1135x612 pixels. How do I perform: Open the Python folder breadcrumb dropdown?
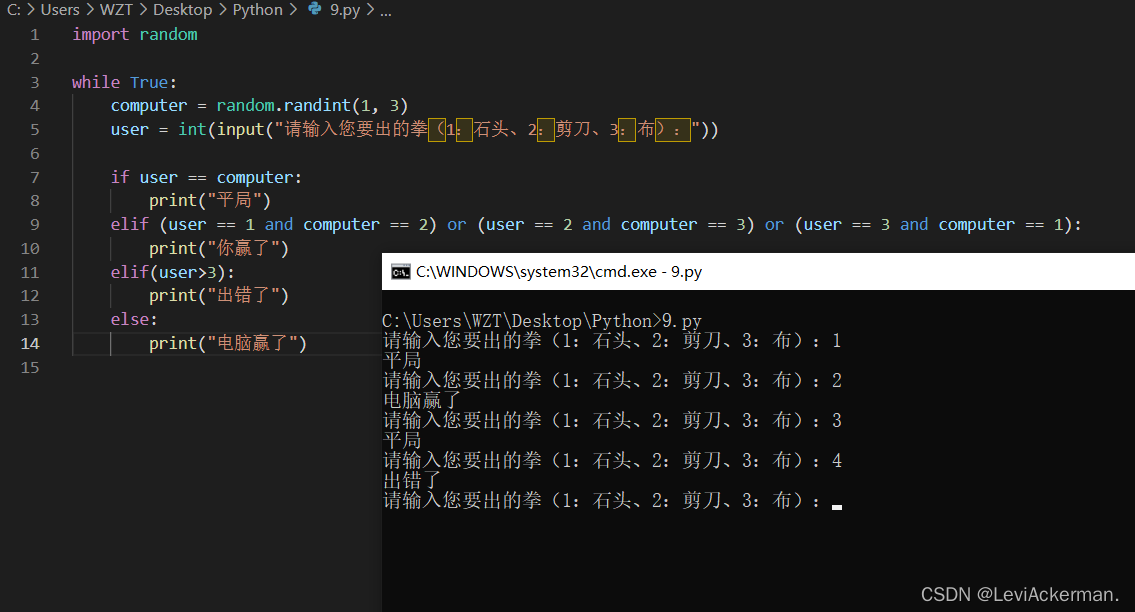tap(257, 10)
